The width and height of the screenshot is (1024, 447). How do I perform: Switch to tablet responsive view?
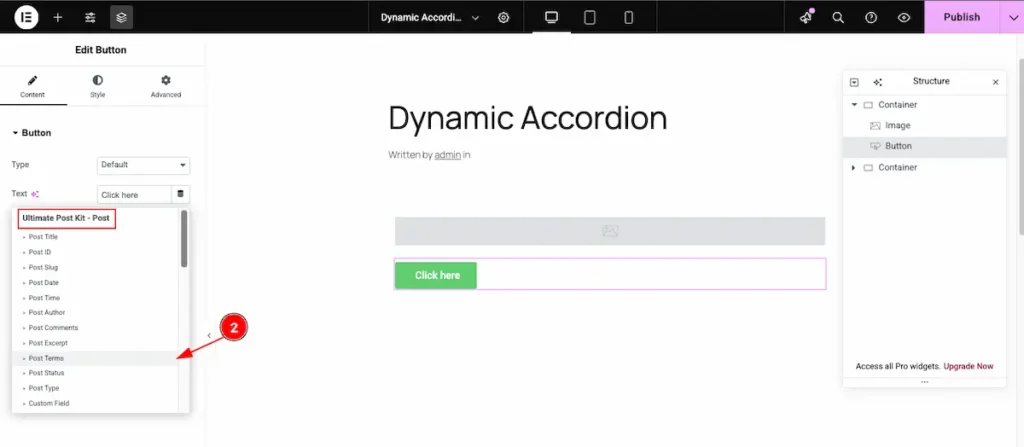(590, 17)
